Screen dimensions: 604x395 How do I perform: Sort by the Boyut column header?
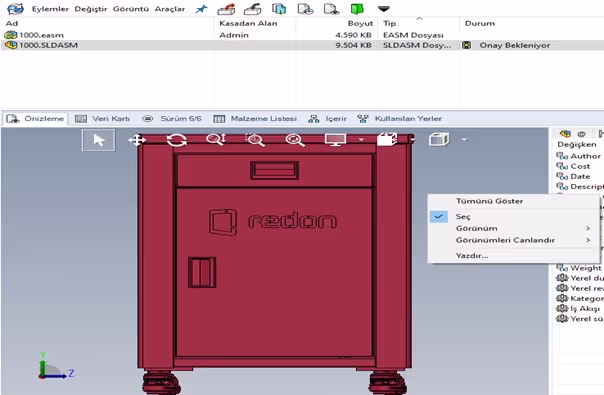point(360,24)
